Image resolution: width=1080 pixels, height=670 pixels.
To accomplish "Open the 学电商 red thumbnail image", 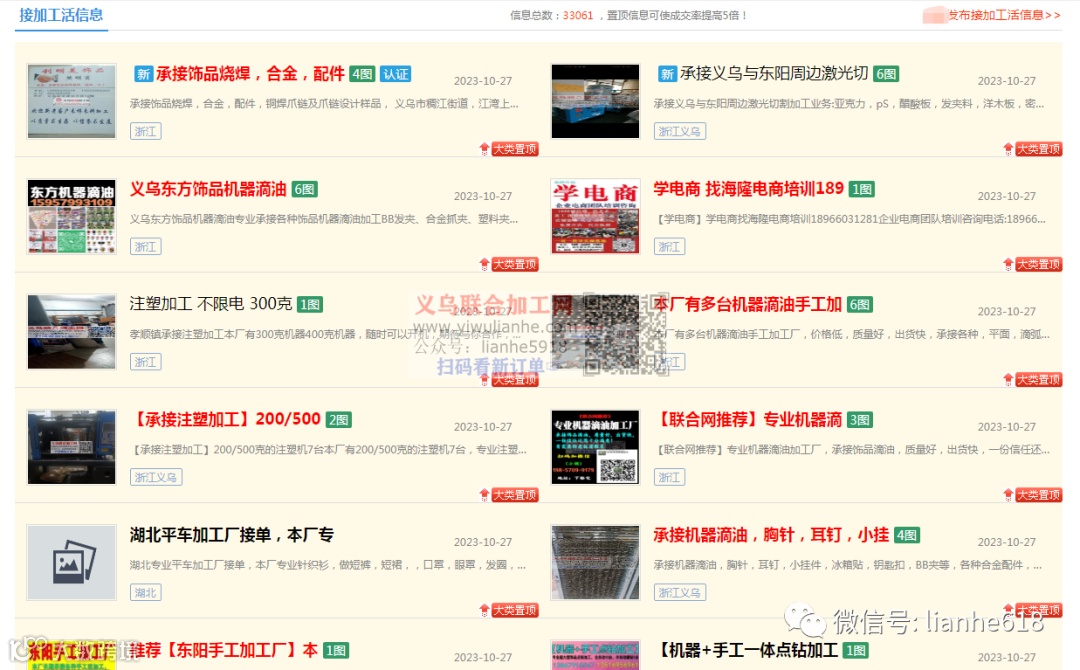I will (596, 216).
